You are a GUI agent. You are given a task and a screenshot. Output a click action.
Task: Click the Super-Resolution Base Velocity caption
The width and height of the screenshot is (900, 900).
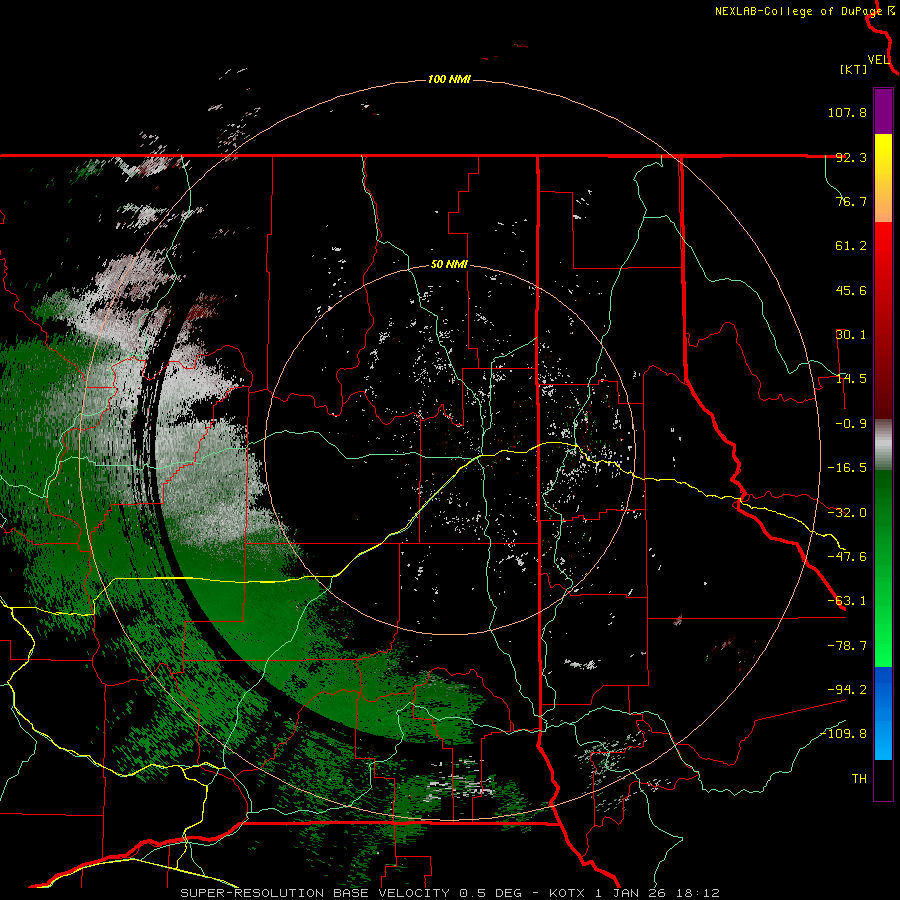pyautogui.click(x=449, y=893)
